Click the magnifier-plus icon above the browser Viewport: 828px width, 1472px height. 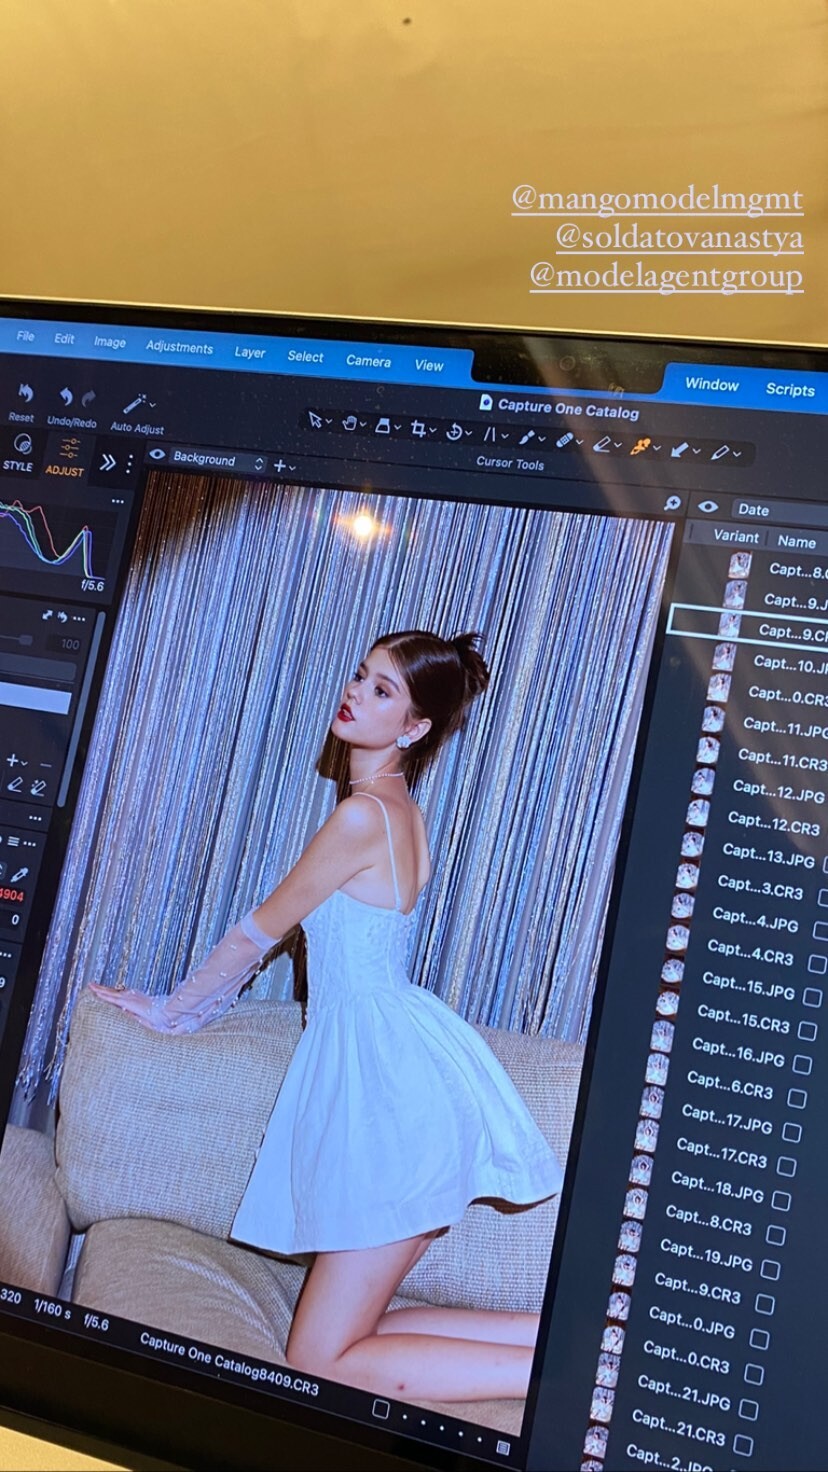coord(672,503)
